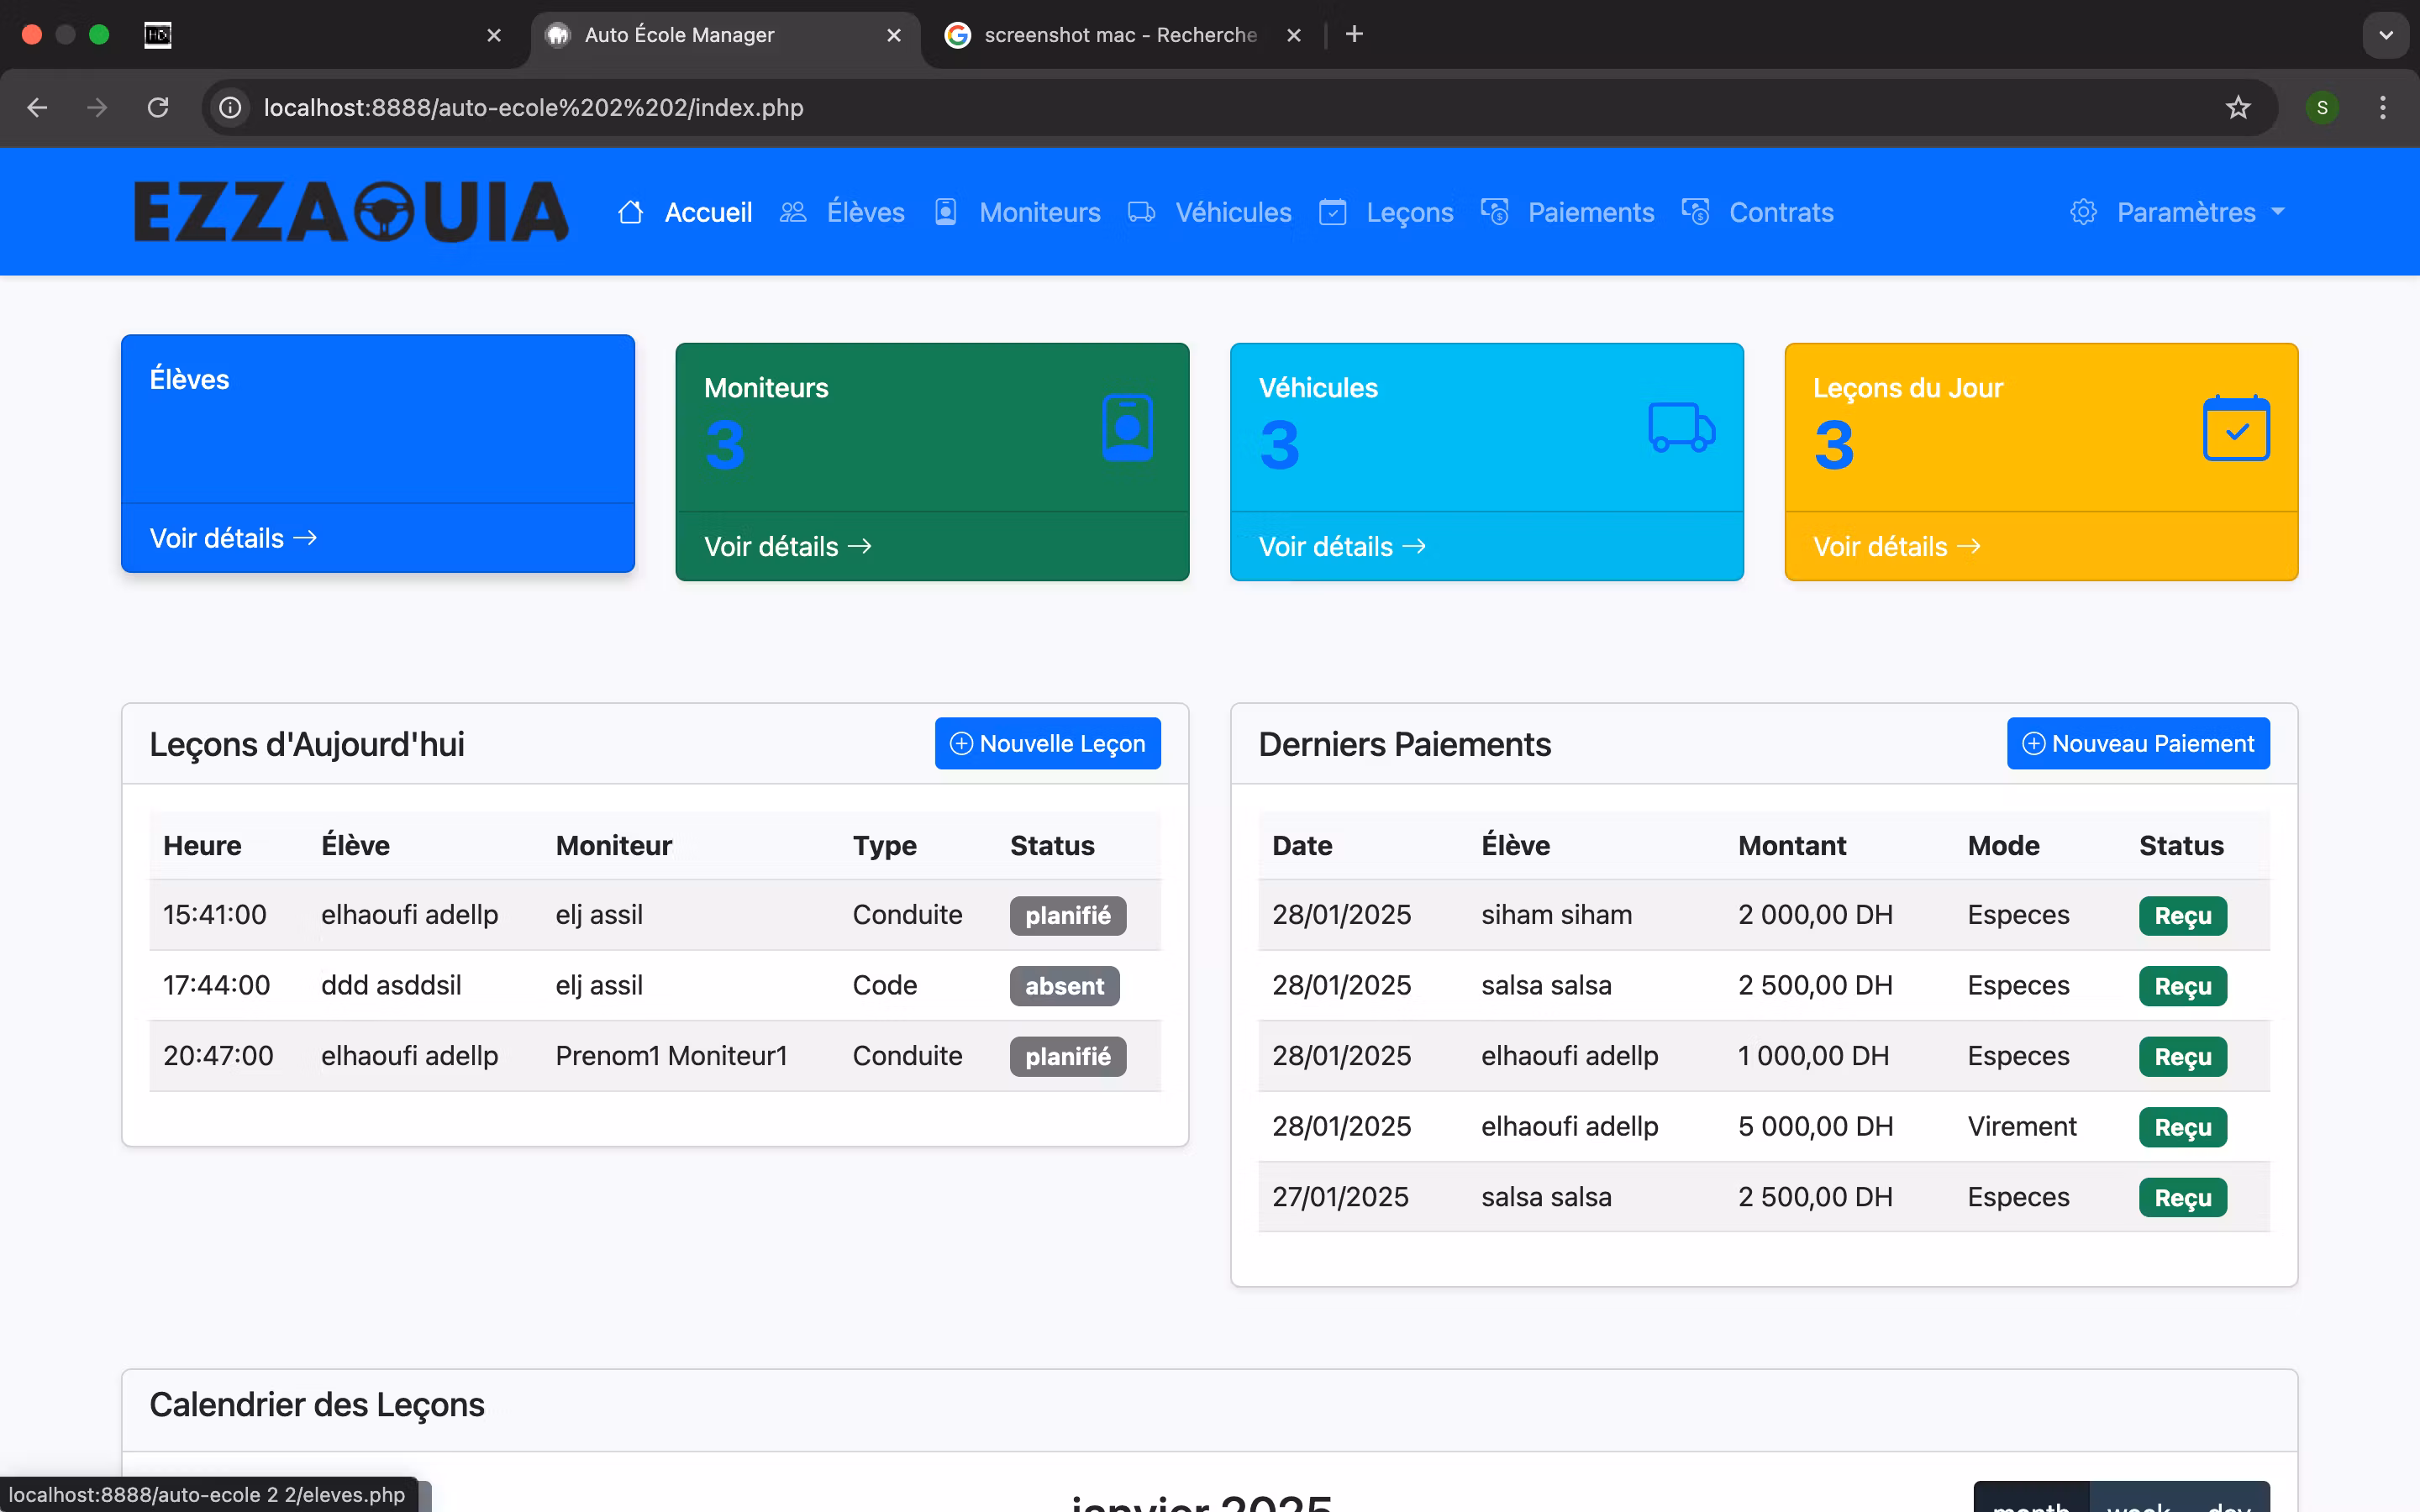This screenshot has width=2420, height=1512.
Task: Click the Élèves people icon in navbar
Action: tap(793, 212)
